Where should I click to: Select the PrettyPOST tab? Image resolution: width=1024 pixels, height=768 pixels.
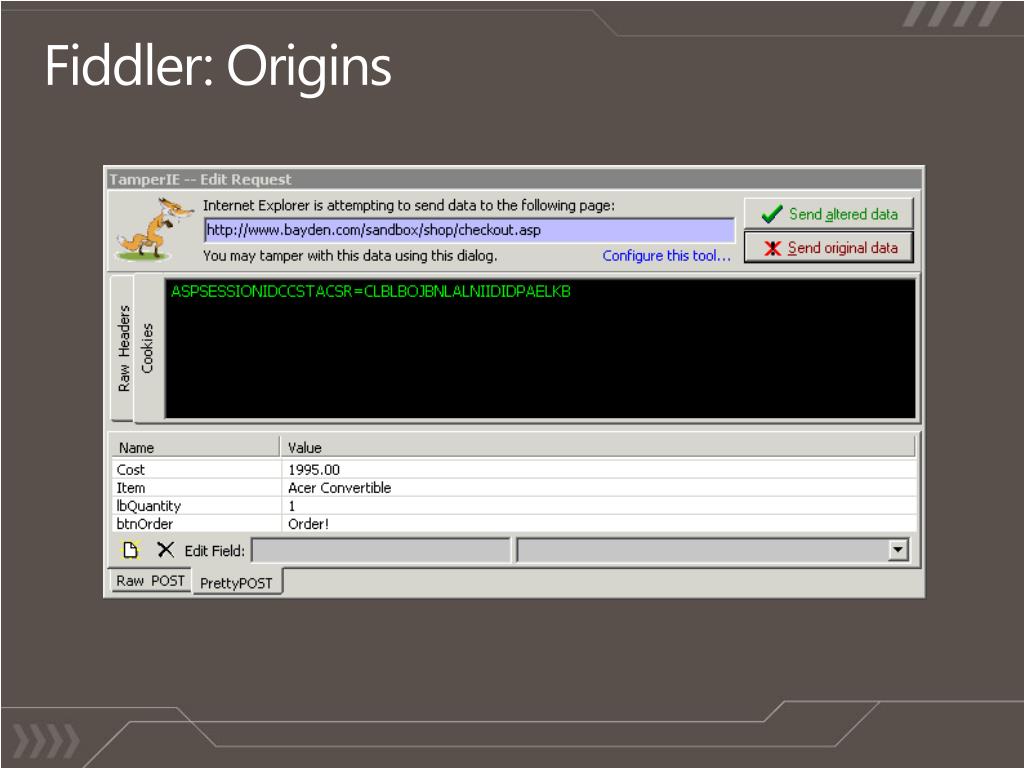click(236, 583)
